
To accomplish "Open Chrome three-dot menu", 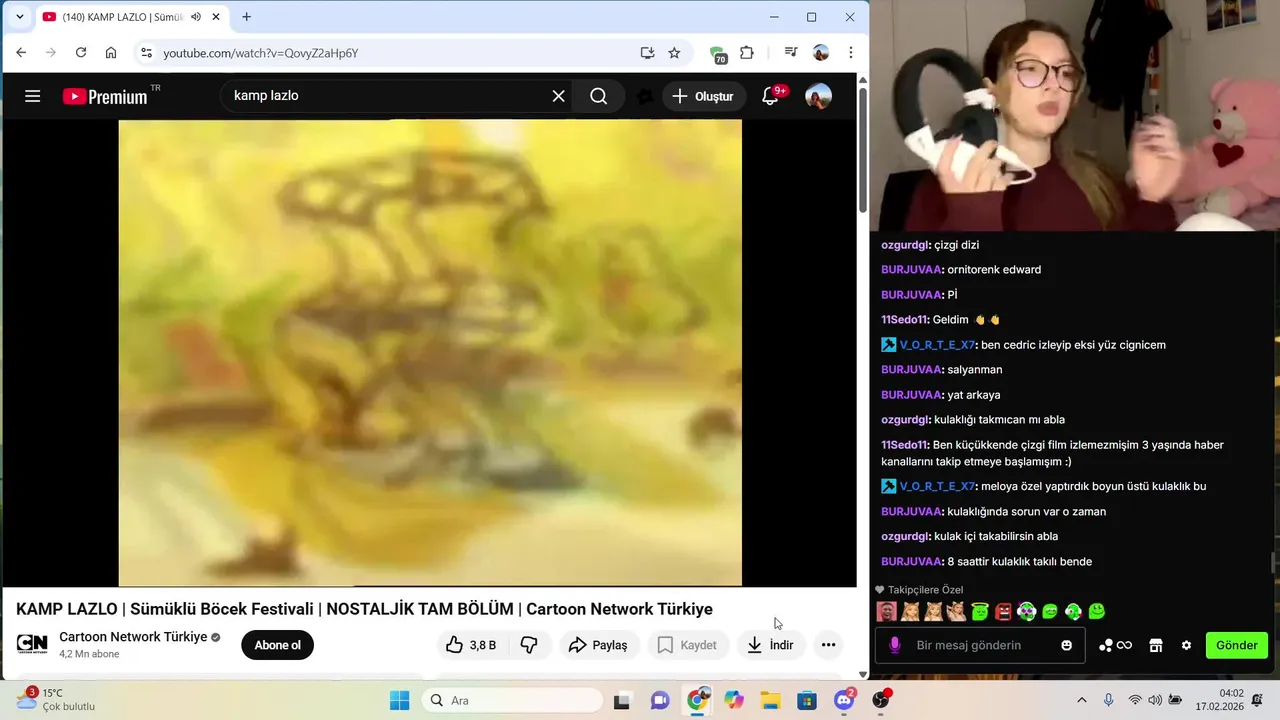I will click(851, 53).
